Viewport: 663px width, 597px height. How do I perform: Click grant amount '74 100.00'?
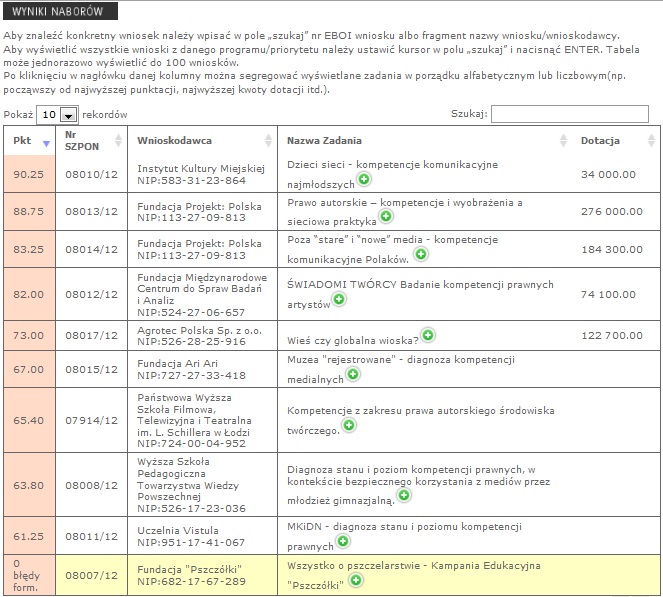coord(608,294)
